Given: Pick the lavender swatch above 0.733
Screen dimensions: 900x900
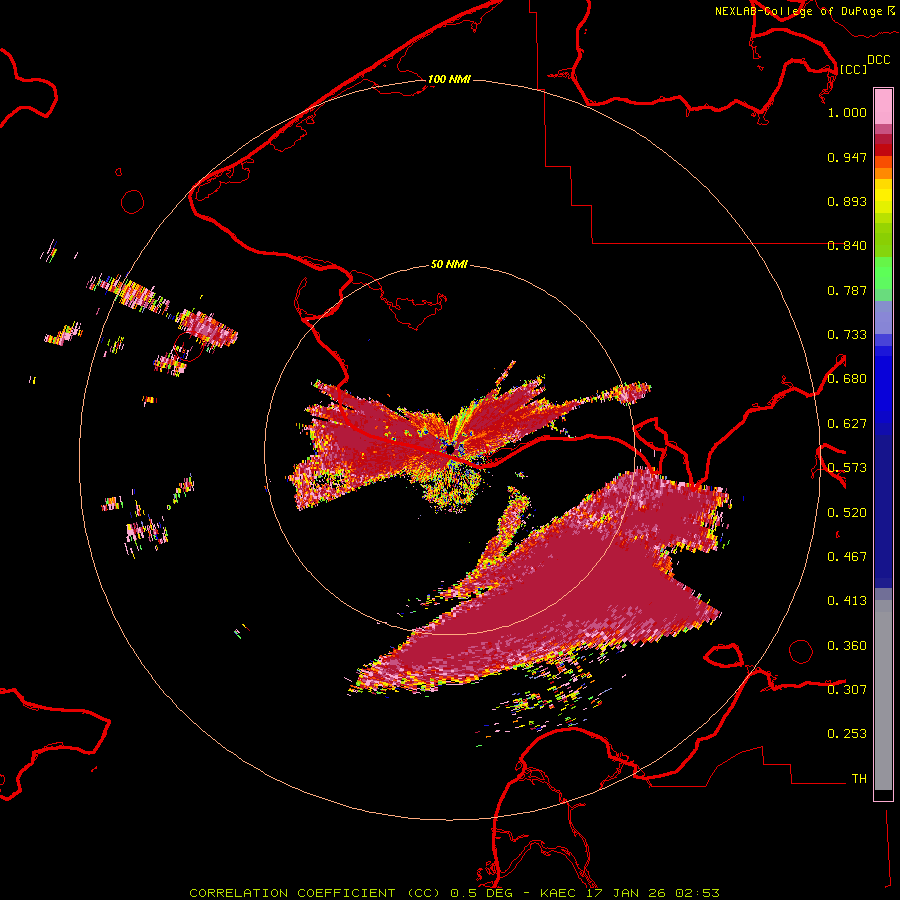Looking at the screenshot, I should click(883, 317).
